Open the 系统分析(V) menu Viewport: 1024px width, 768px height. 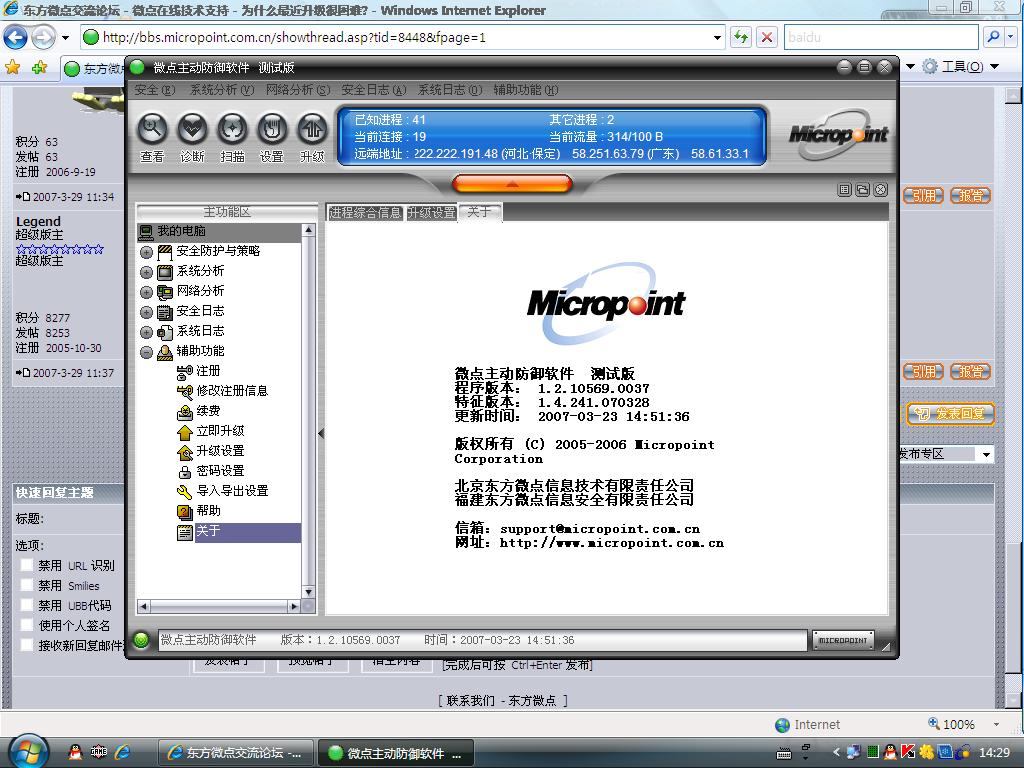tap(222, 90)
